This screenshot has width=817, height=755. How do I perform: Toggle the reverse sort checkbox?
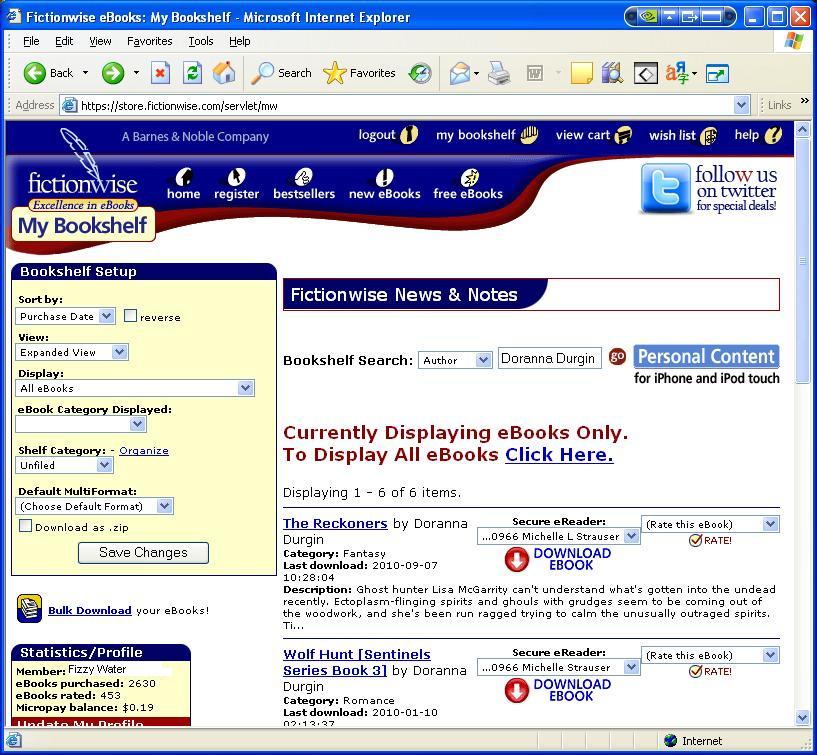point(130,316)
